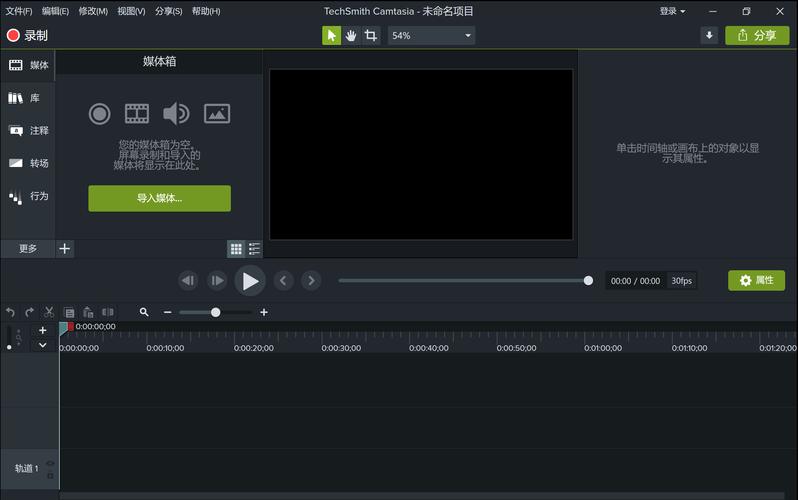Click the Split clip icon
Viewport: 798px width, 500px height.
coord(108,312)
